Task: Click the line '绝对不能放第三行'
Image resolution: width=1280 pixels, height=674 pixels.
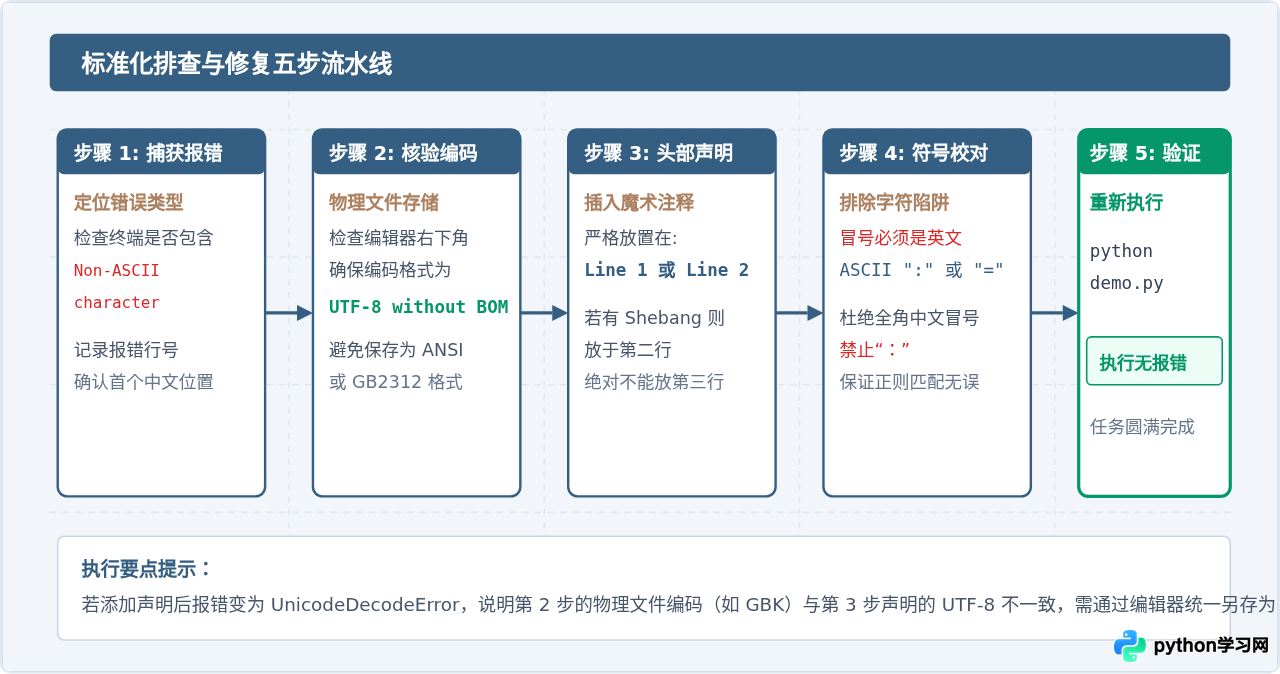Action: 654,382
